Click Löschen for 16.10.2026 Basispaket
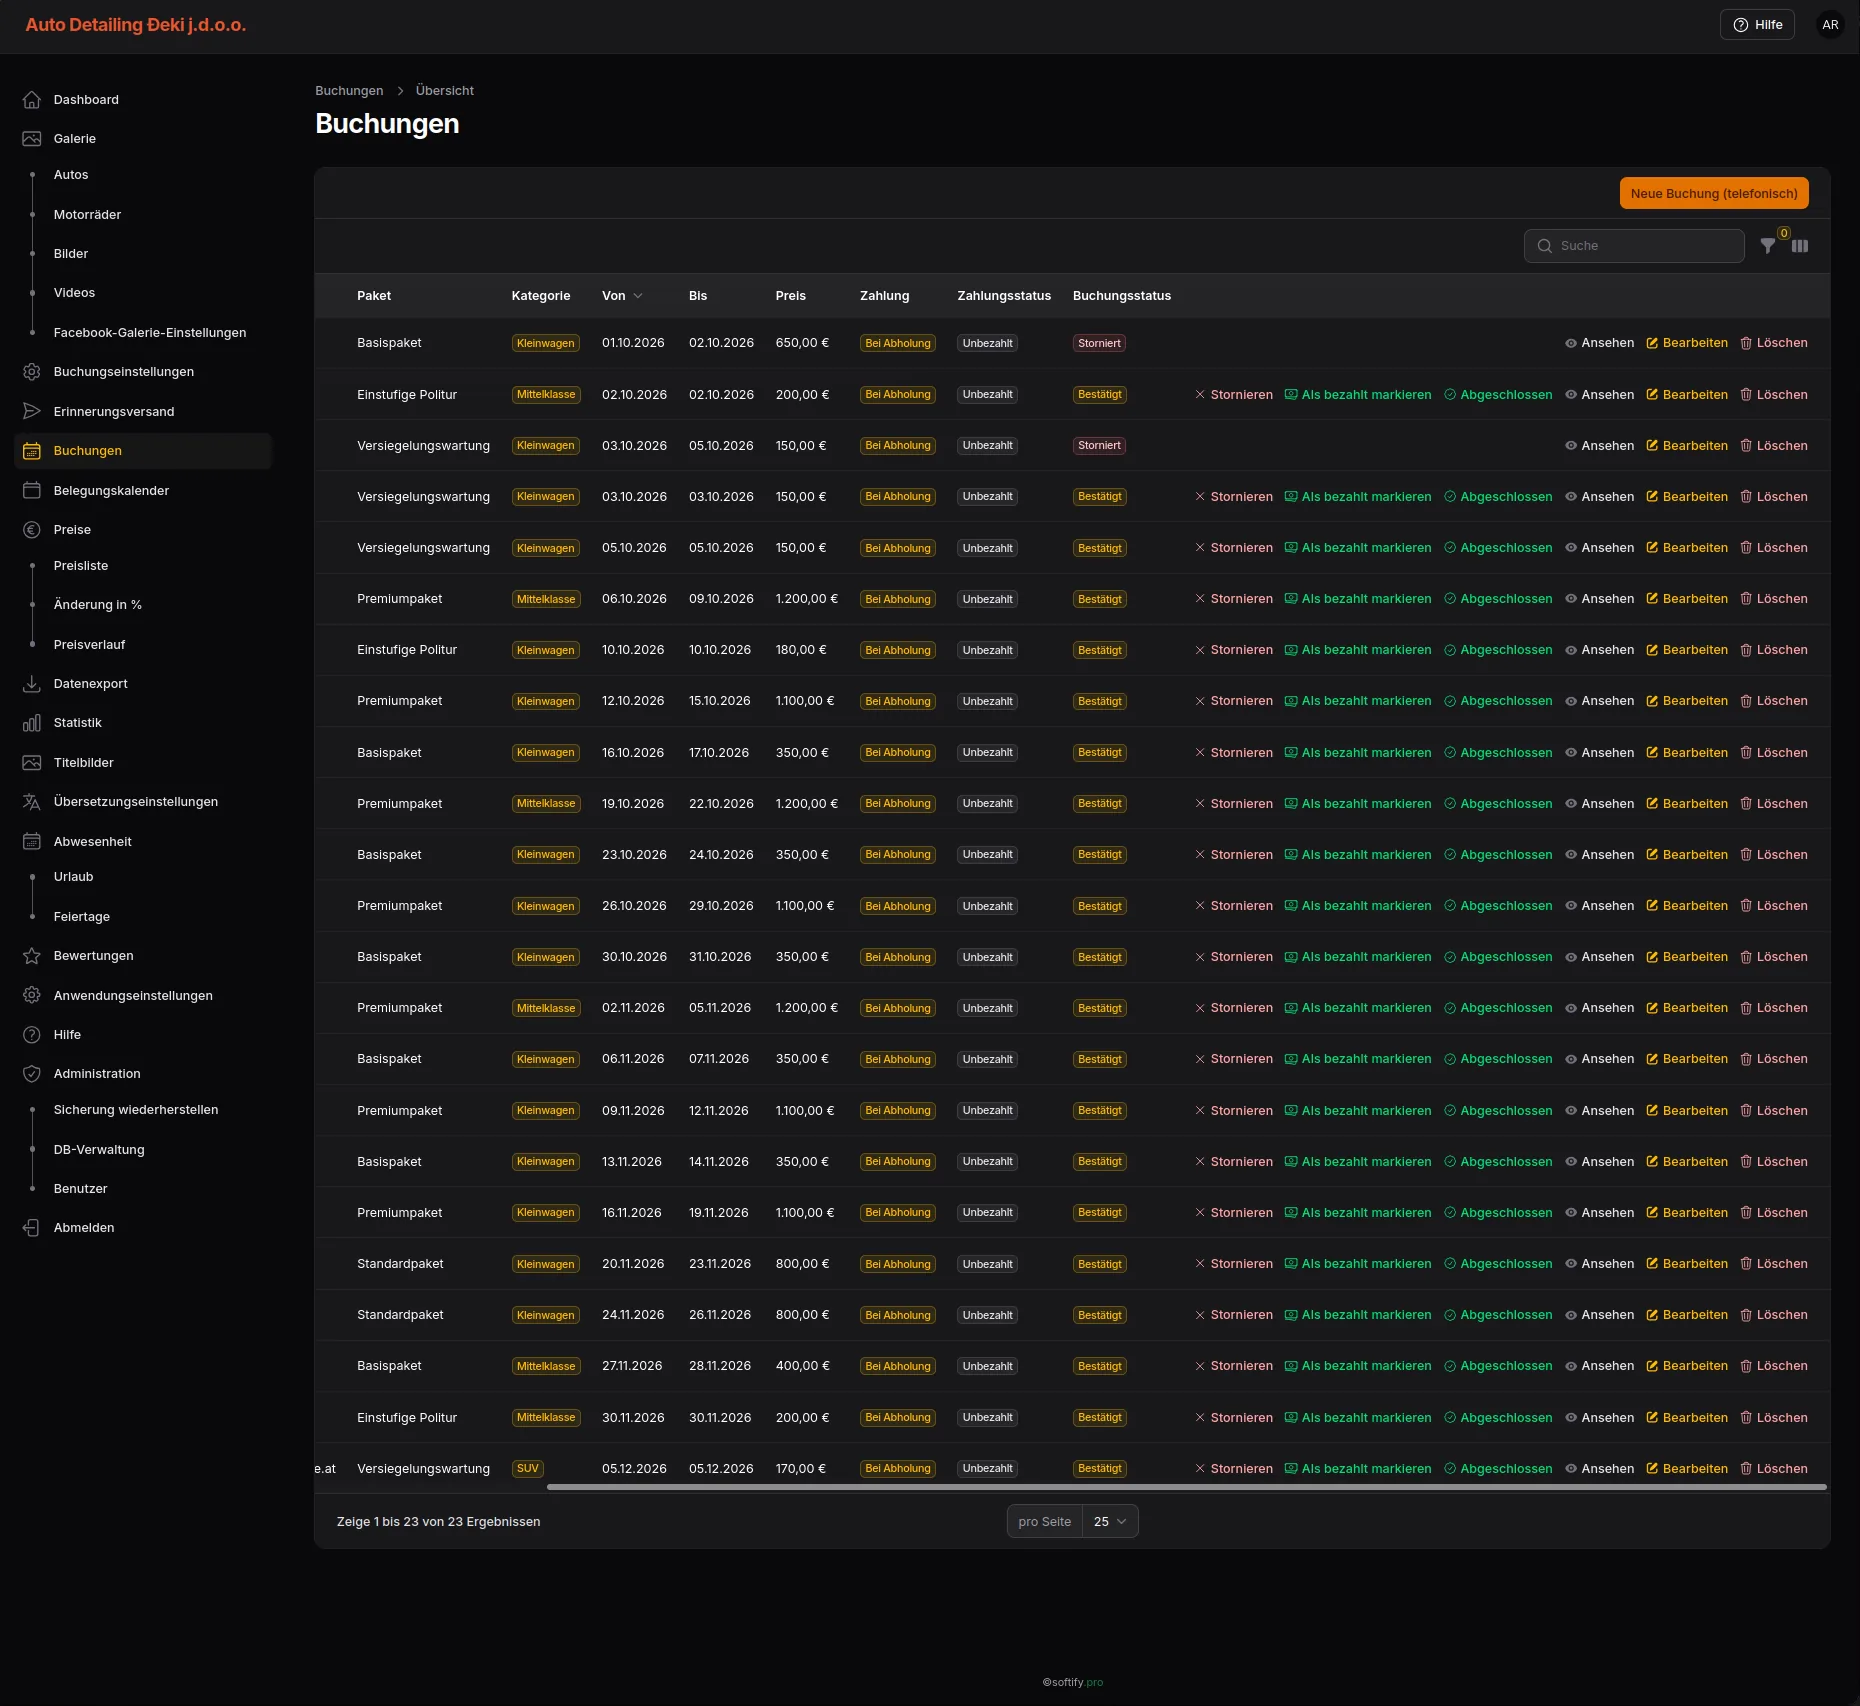The width and height of the screenshot is (1860, 1706). [x=1774, y=753]
